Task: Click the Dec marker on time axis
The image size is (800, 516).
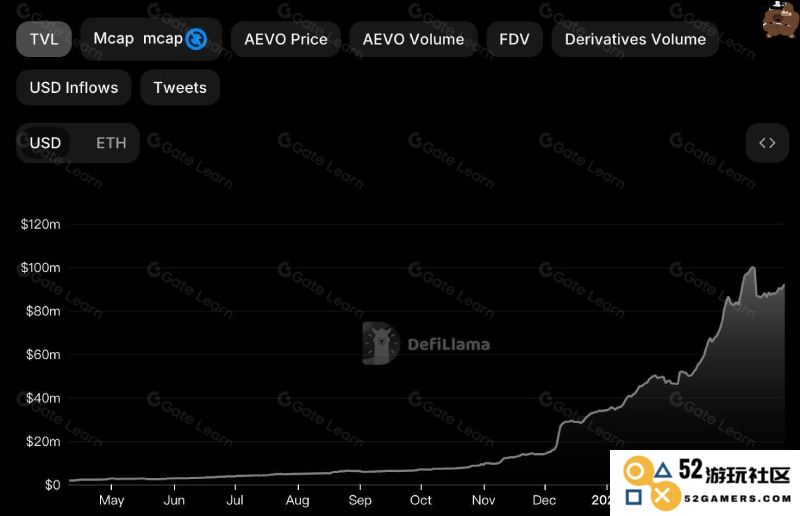Action: coord(544,500)
